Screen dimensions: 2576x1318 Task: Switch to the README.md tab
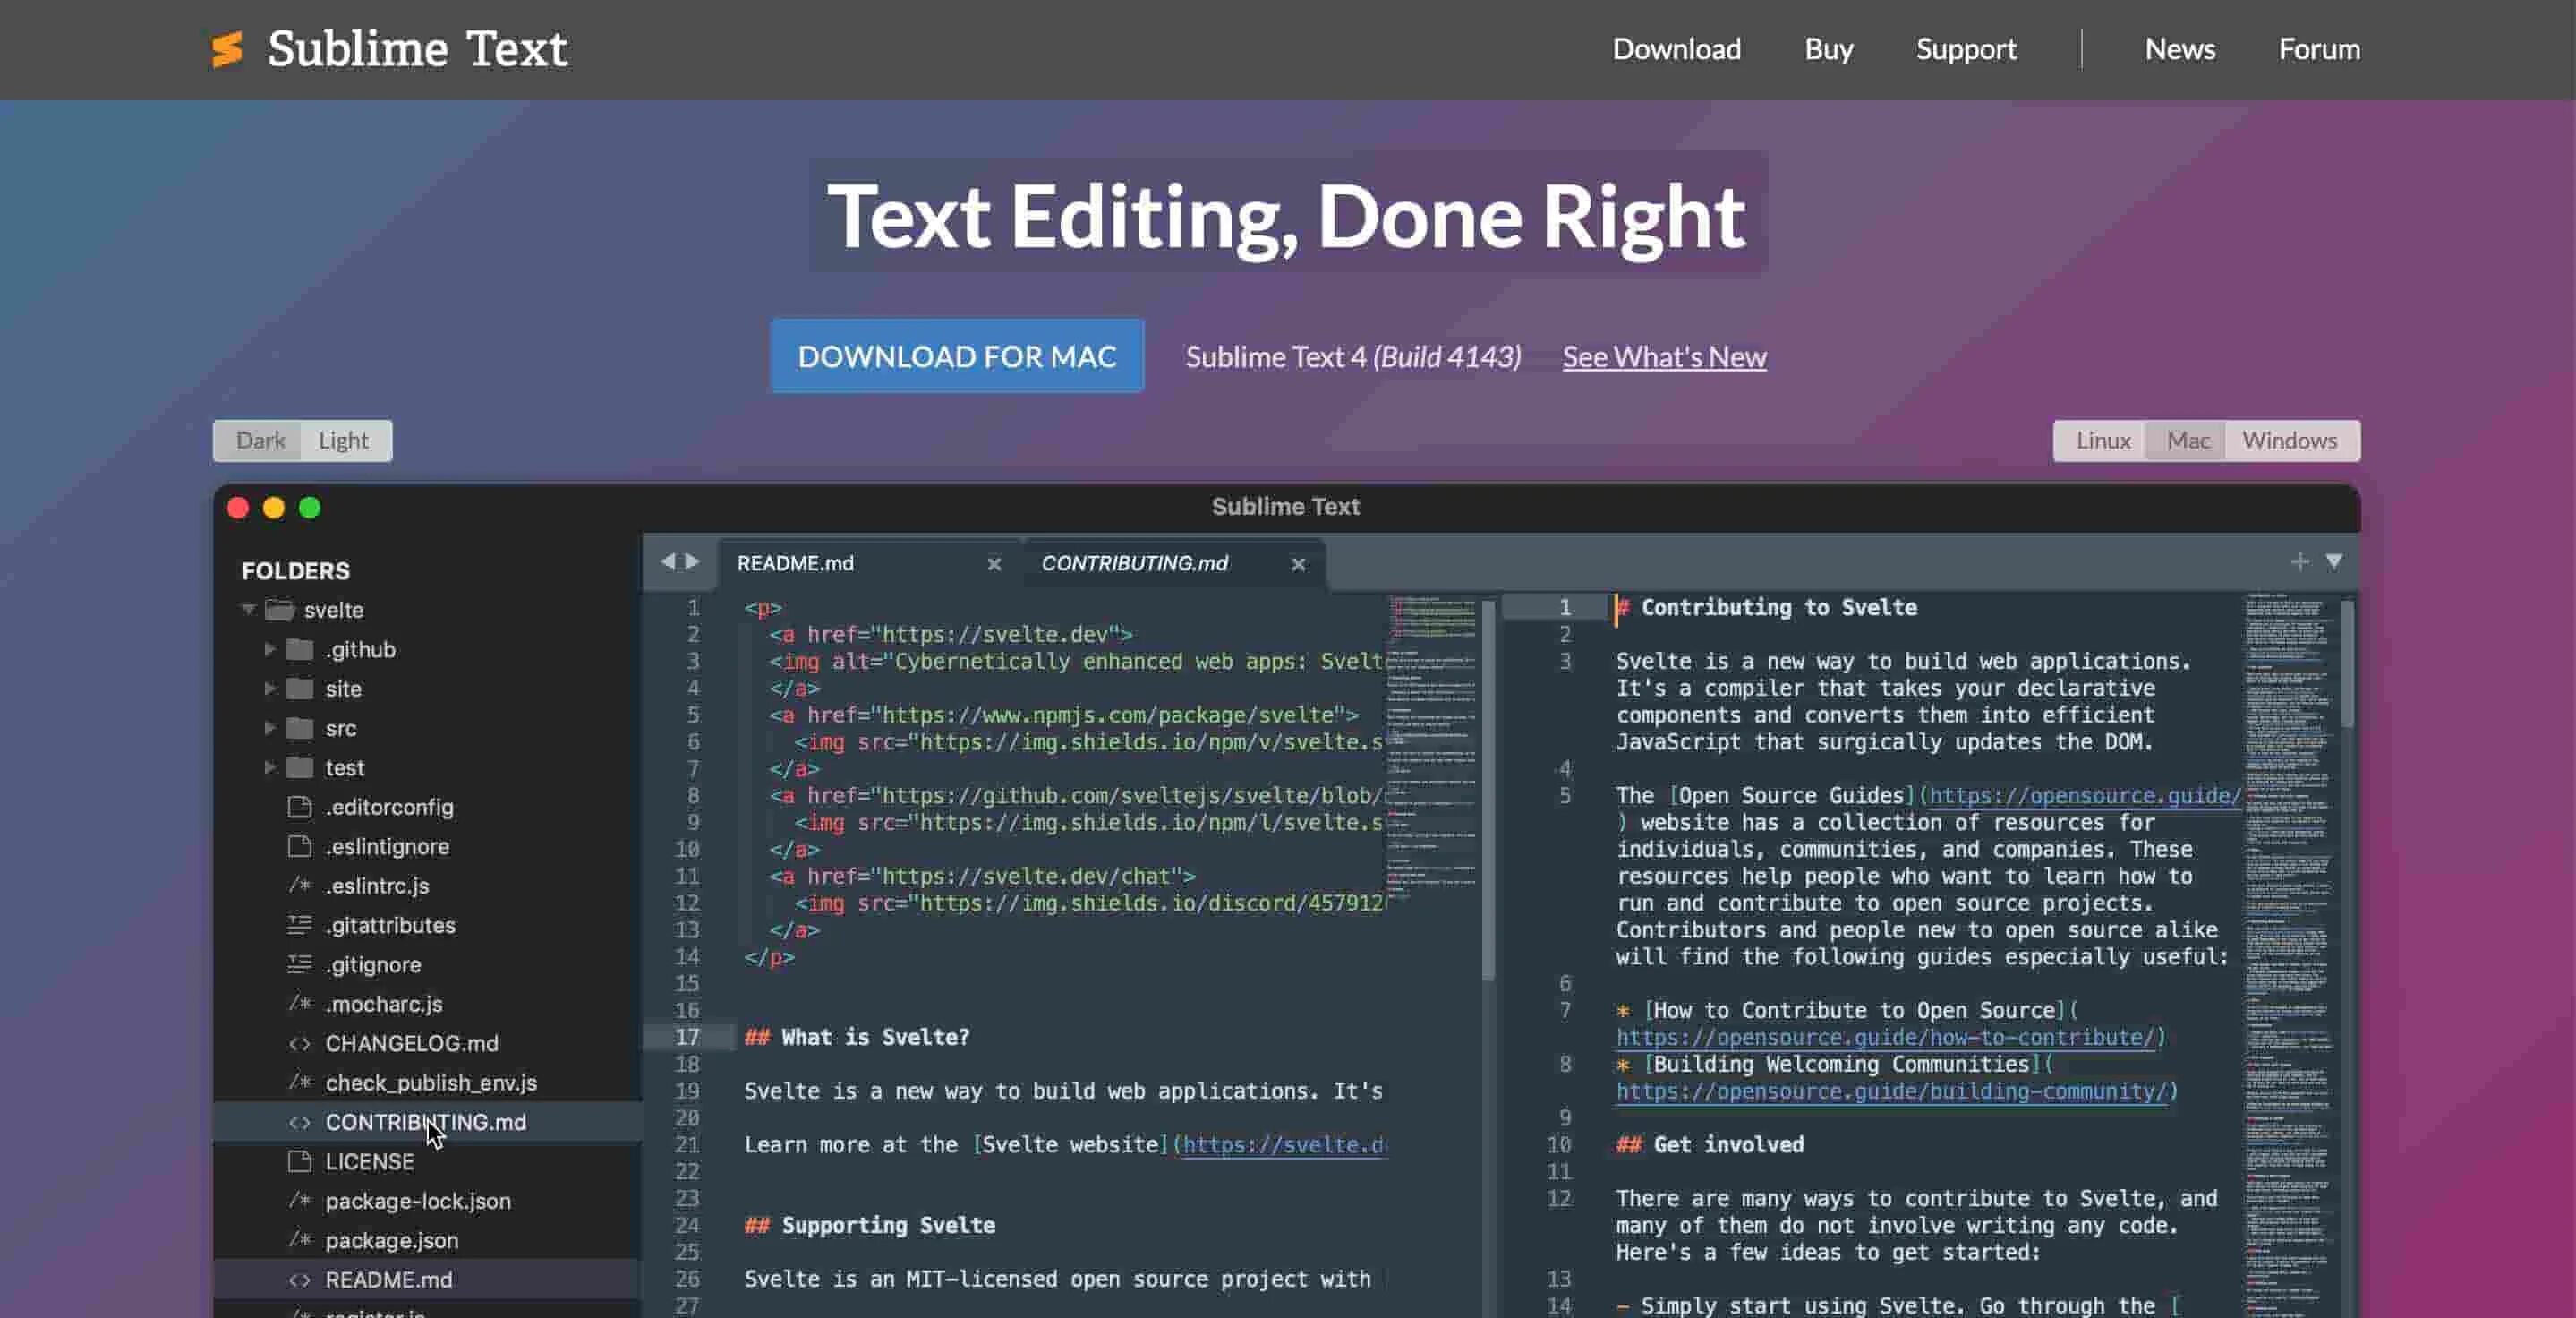pyautogui.click(x=796, y=563)
